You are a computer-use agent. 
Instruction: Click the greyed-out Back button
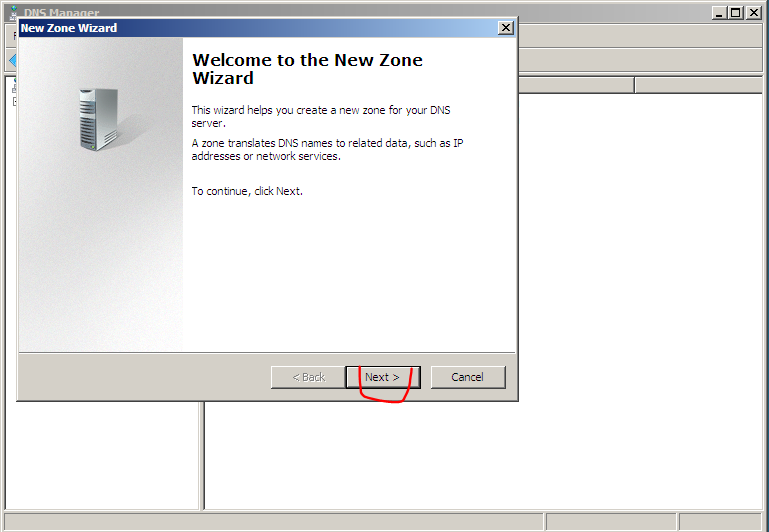[308, 377]
